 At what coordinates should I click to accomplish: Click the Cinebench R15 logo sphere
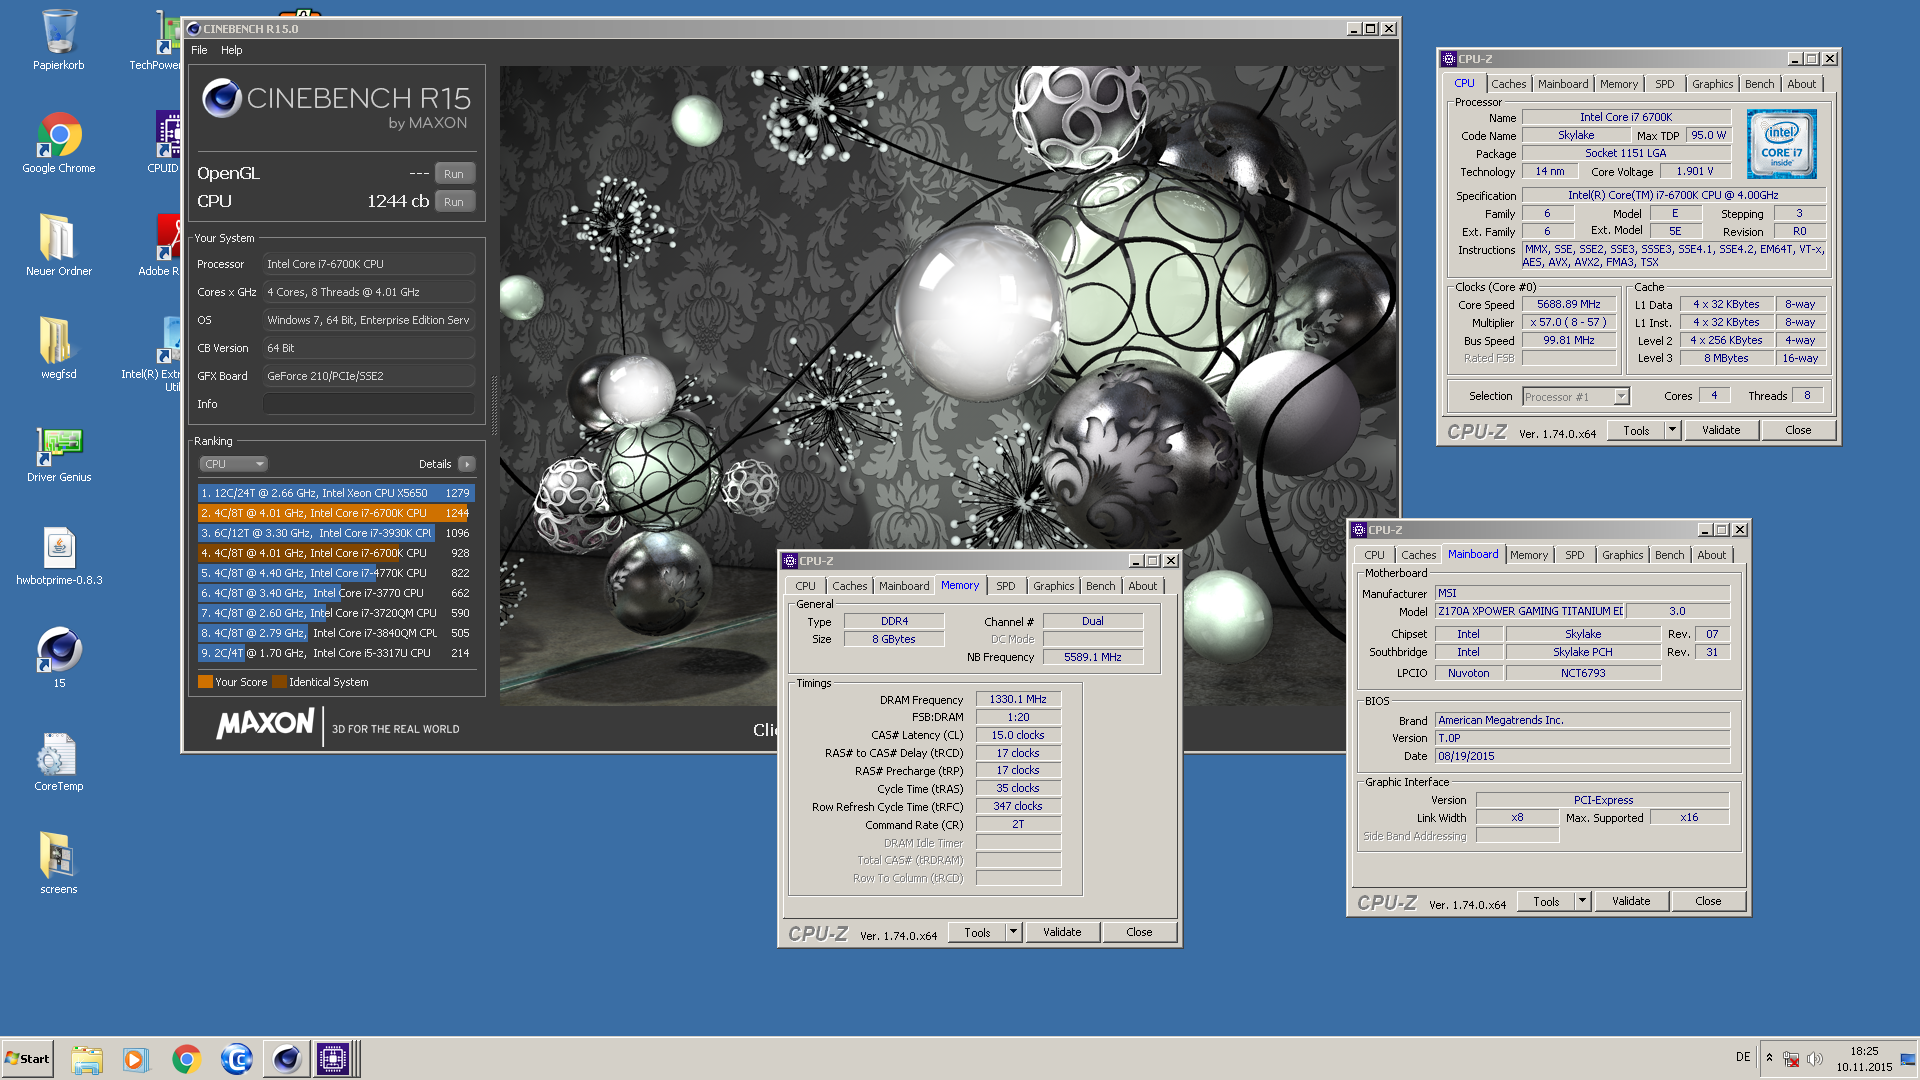click(221, 98)
